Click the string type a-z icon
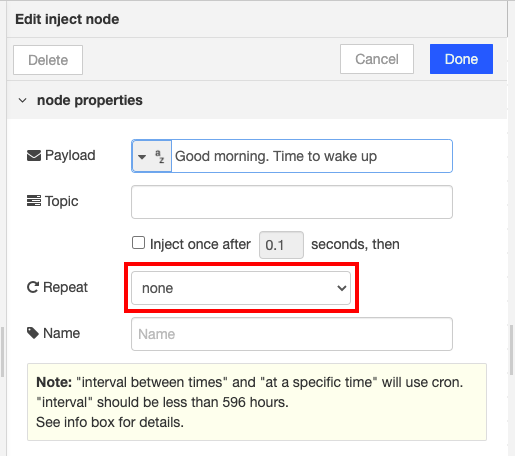 160,156
